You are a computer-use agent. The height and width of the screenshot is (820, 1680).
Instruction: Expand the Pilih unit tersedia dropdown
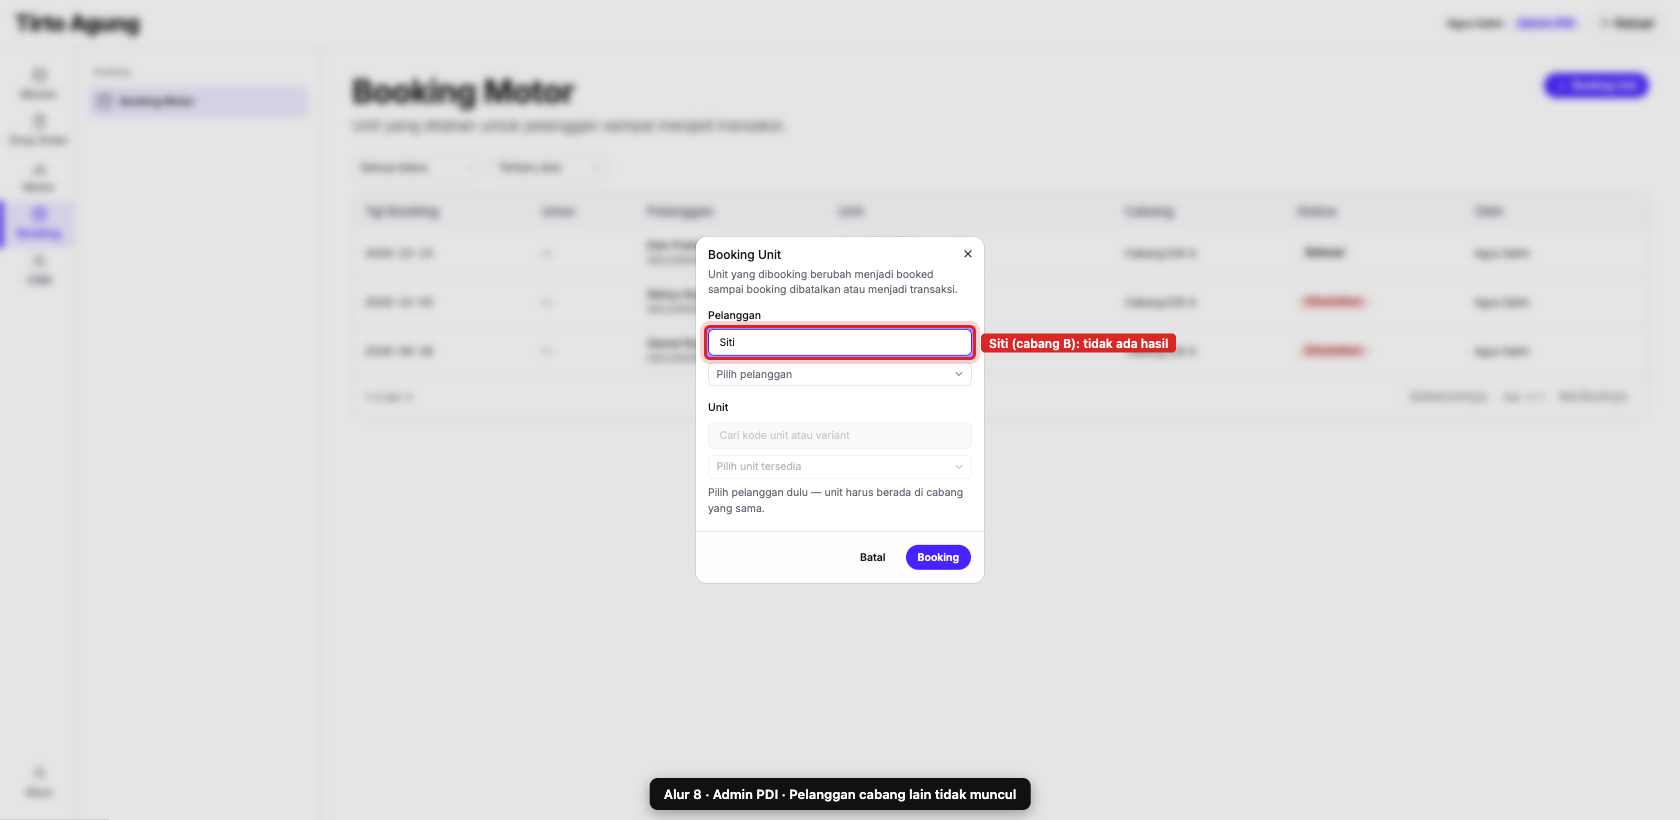(x=840, y=466)
